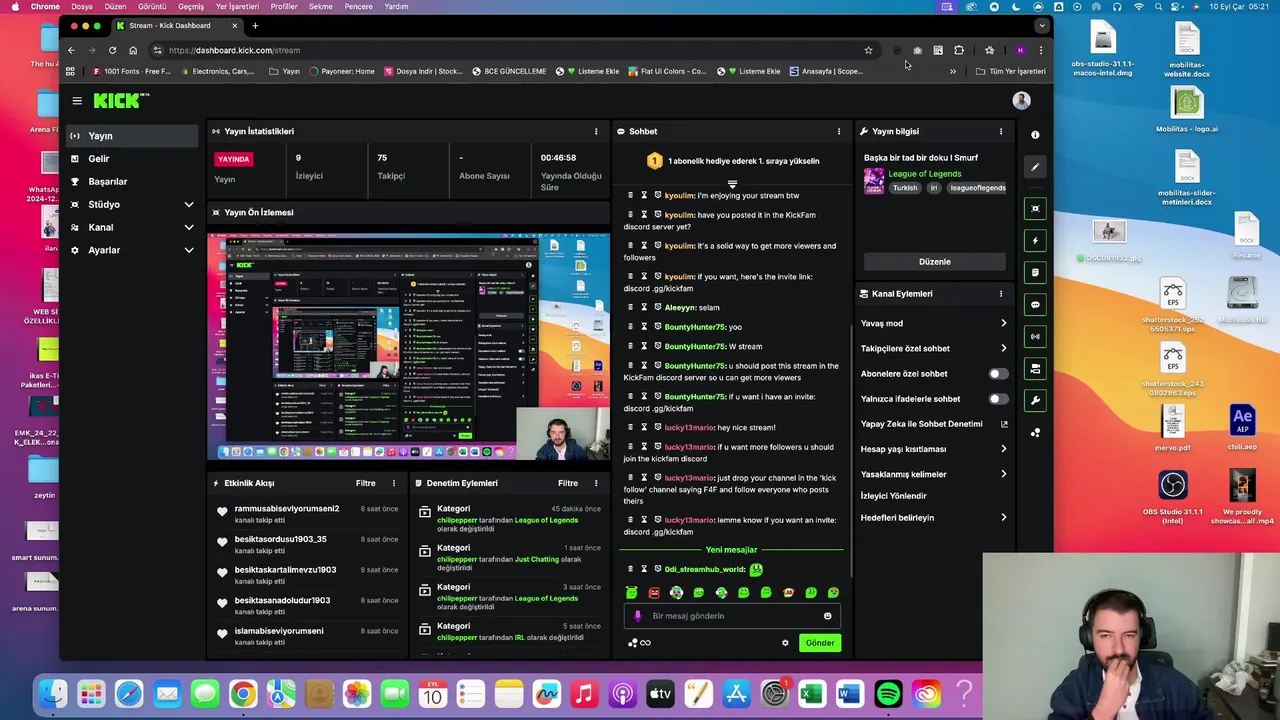Toggle the stream preview widget icon
The height and width of the screenshot is (720, 1280).
[x=1035, y=208]
